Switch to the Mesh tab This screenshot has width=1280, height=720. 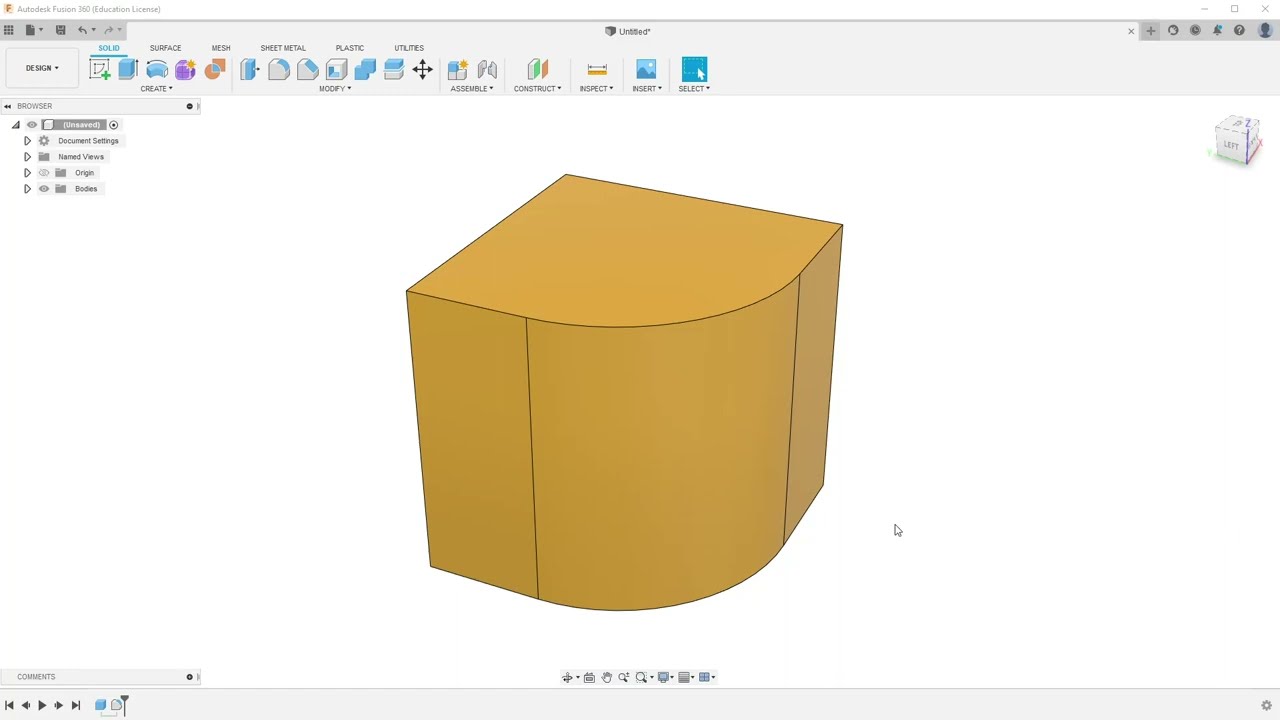221,48
